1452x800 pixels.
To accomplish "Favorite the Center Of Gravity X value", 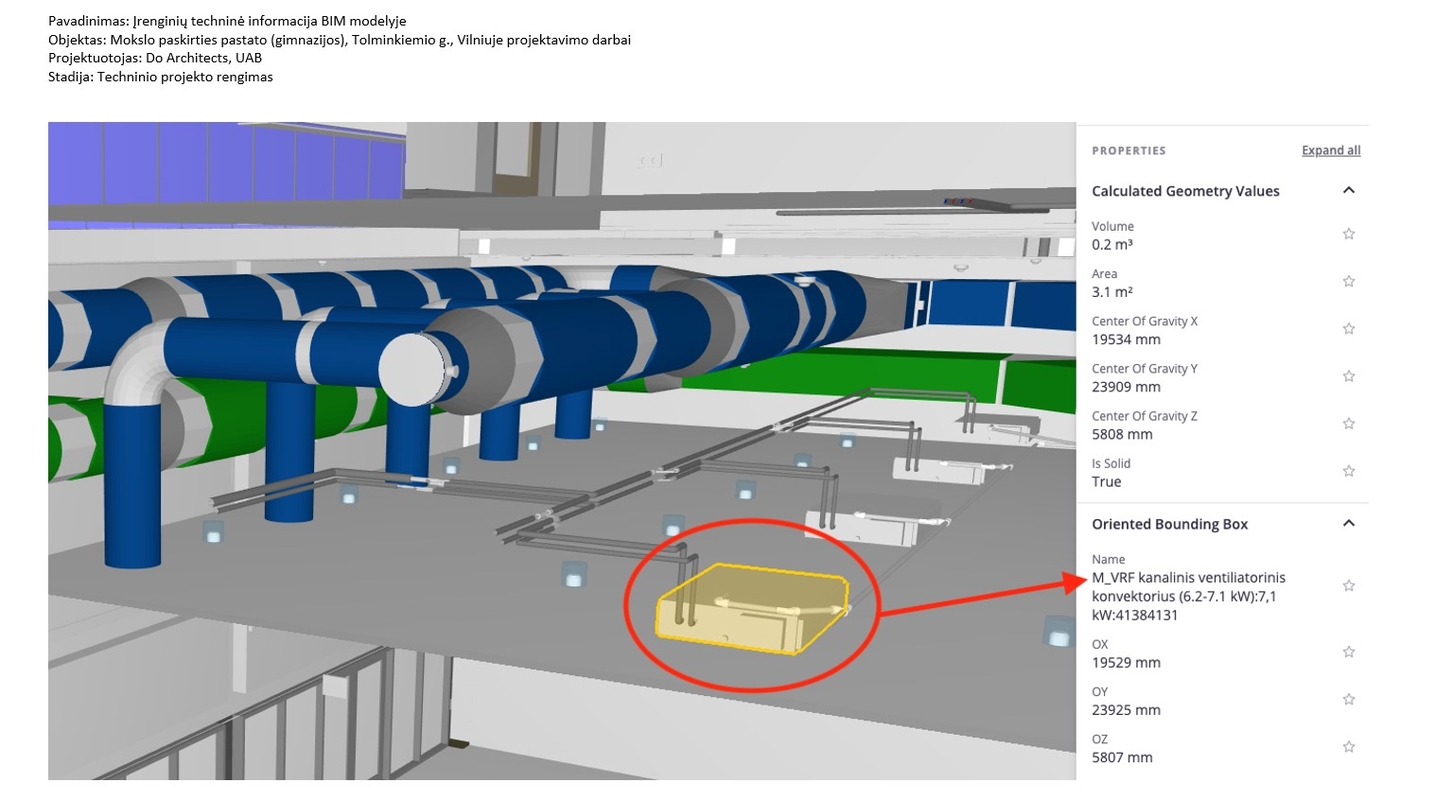I will 1348,329.
